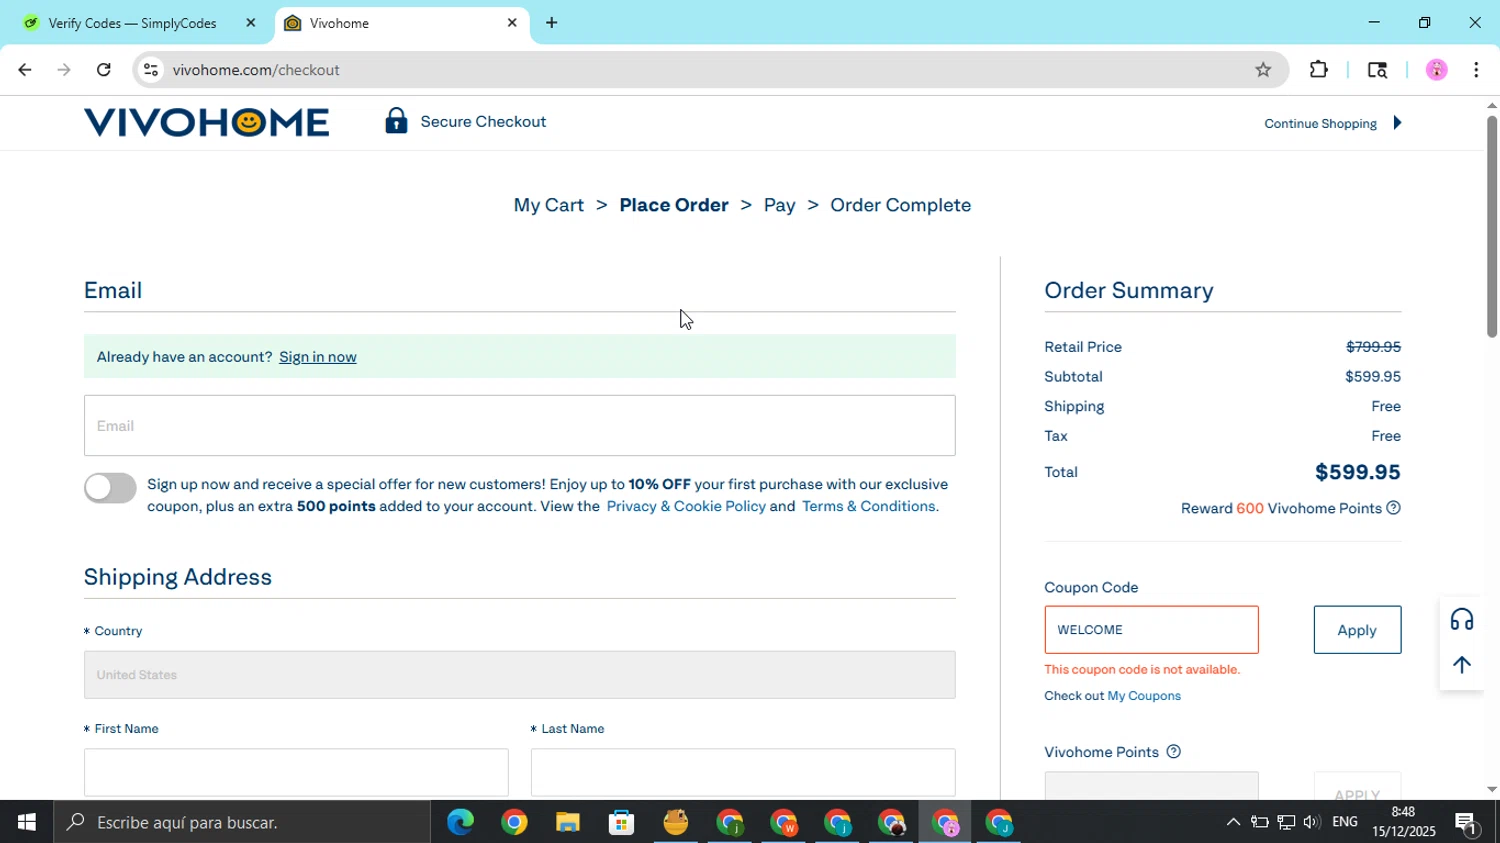Open notification center icon
This screenshot has height=843, width=1500.
[x=1467, y=823]
